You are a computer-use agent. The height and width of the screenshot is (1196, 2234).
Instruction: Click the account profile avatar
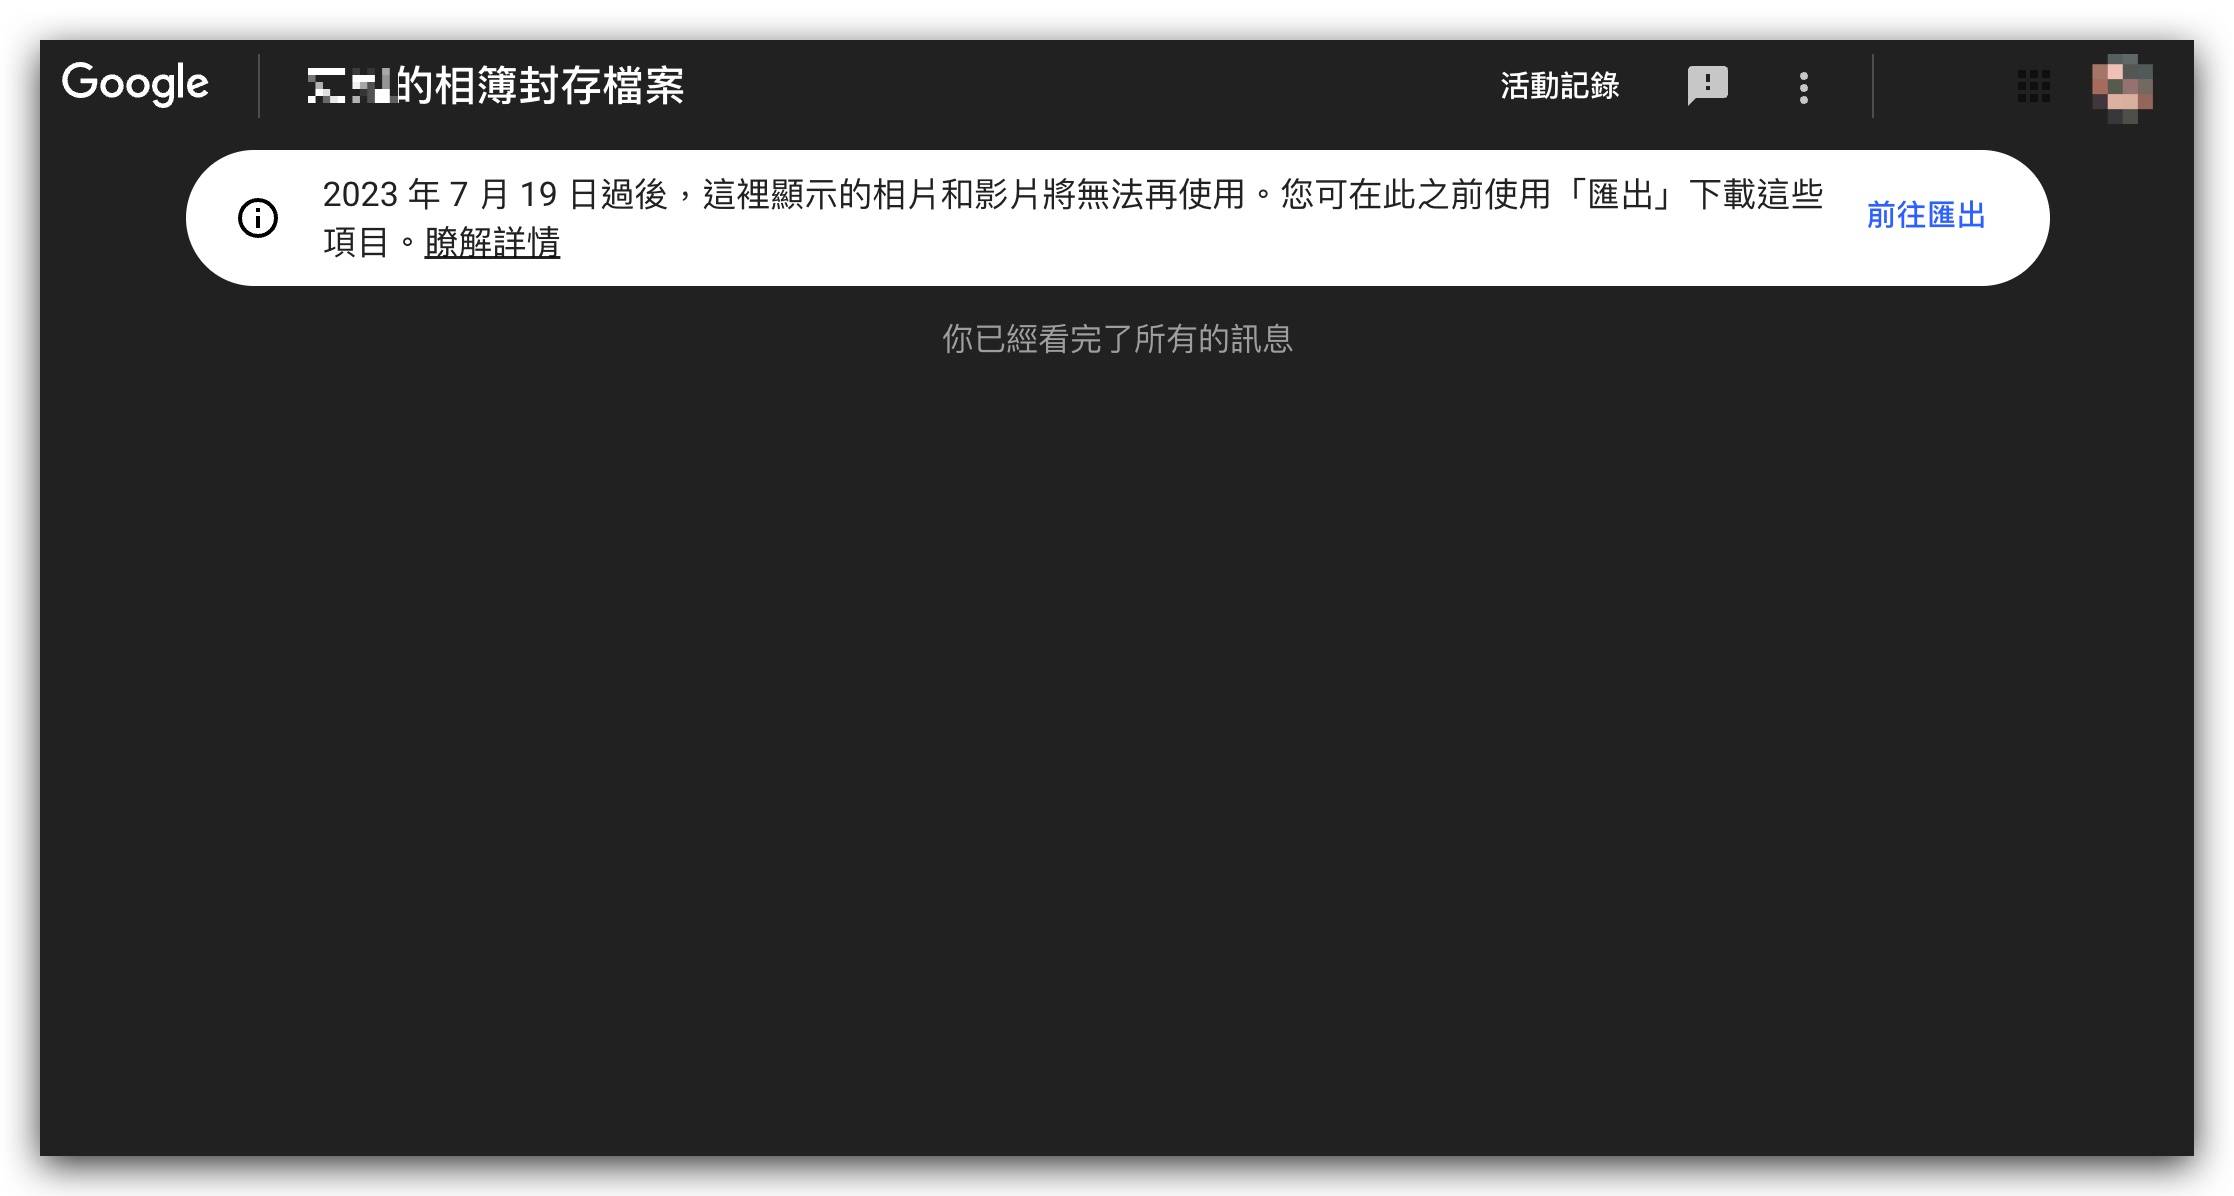coord(2122,87)
